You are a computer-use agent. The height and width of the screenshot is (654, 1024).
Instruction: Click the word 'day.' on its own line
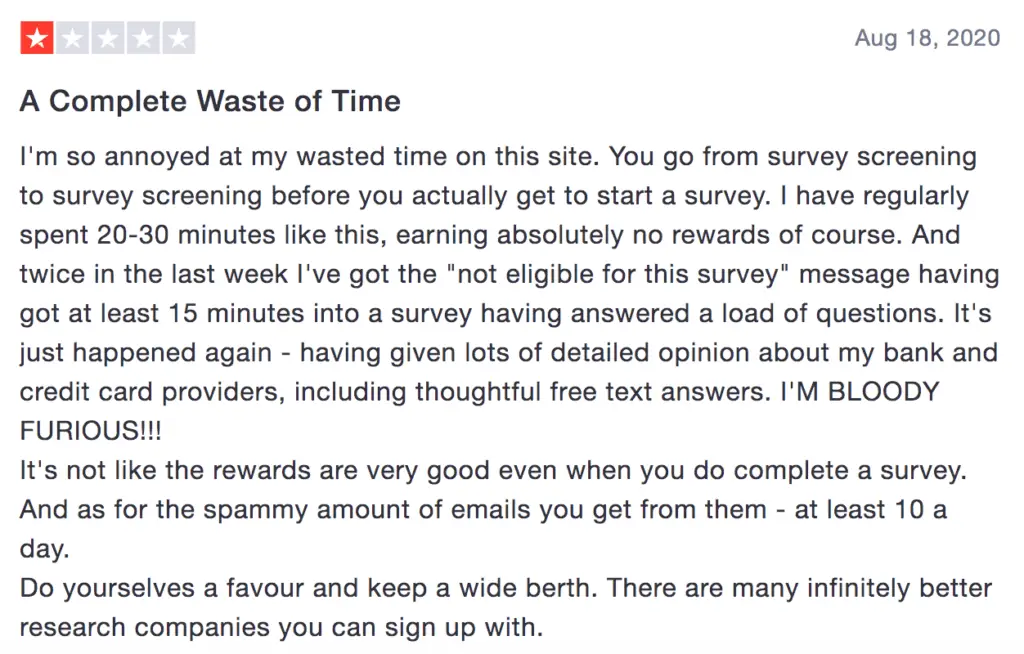(44, 549)
